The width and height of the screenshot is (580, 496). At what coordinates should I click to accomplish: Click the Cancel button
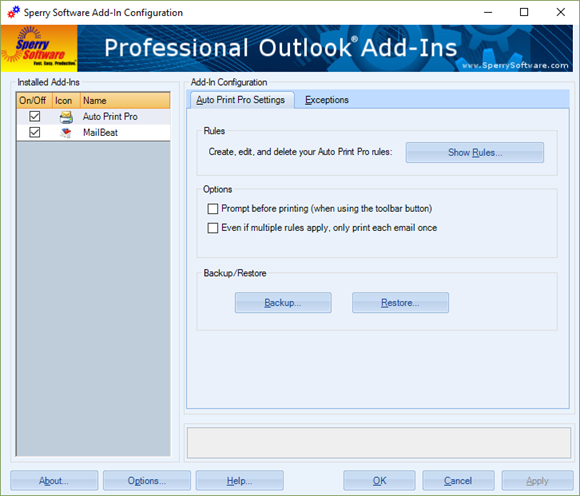click(x=458, y=480)
